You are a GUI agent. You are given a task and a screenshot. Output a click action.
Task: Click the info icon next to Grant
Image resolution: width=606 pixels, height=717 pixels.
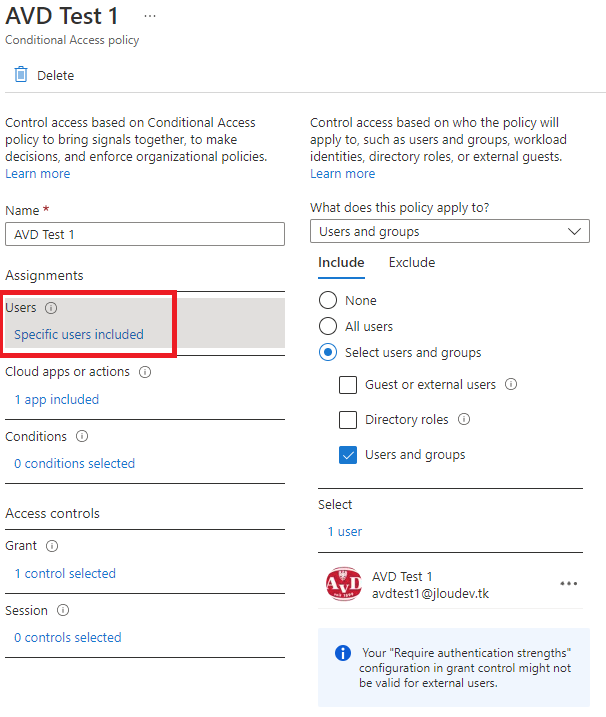(x=52, y=546)
